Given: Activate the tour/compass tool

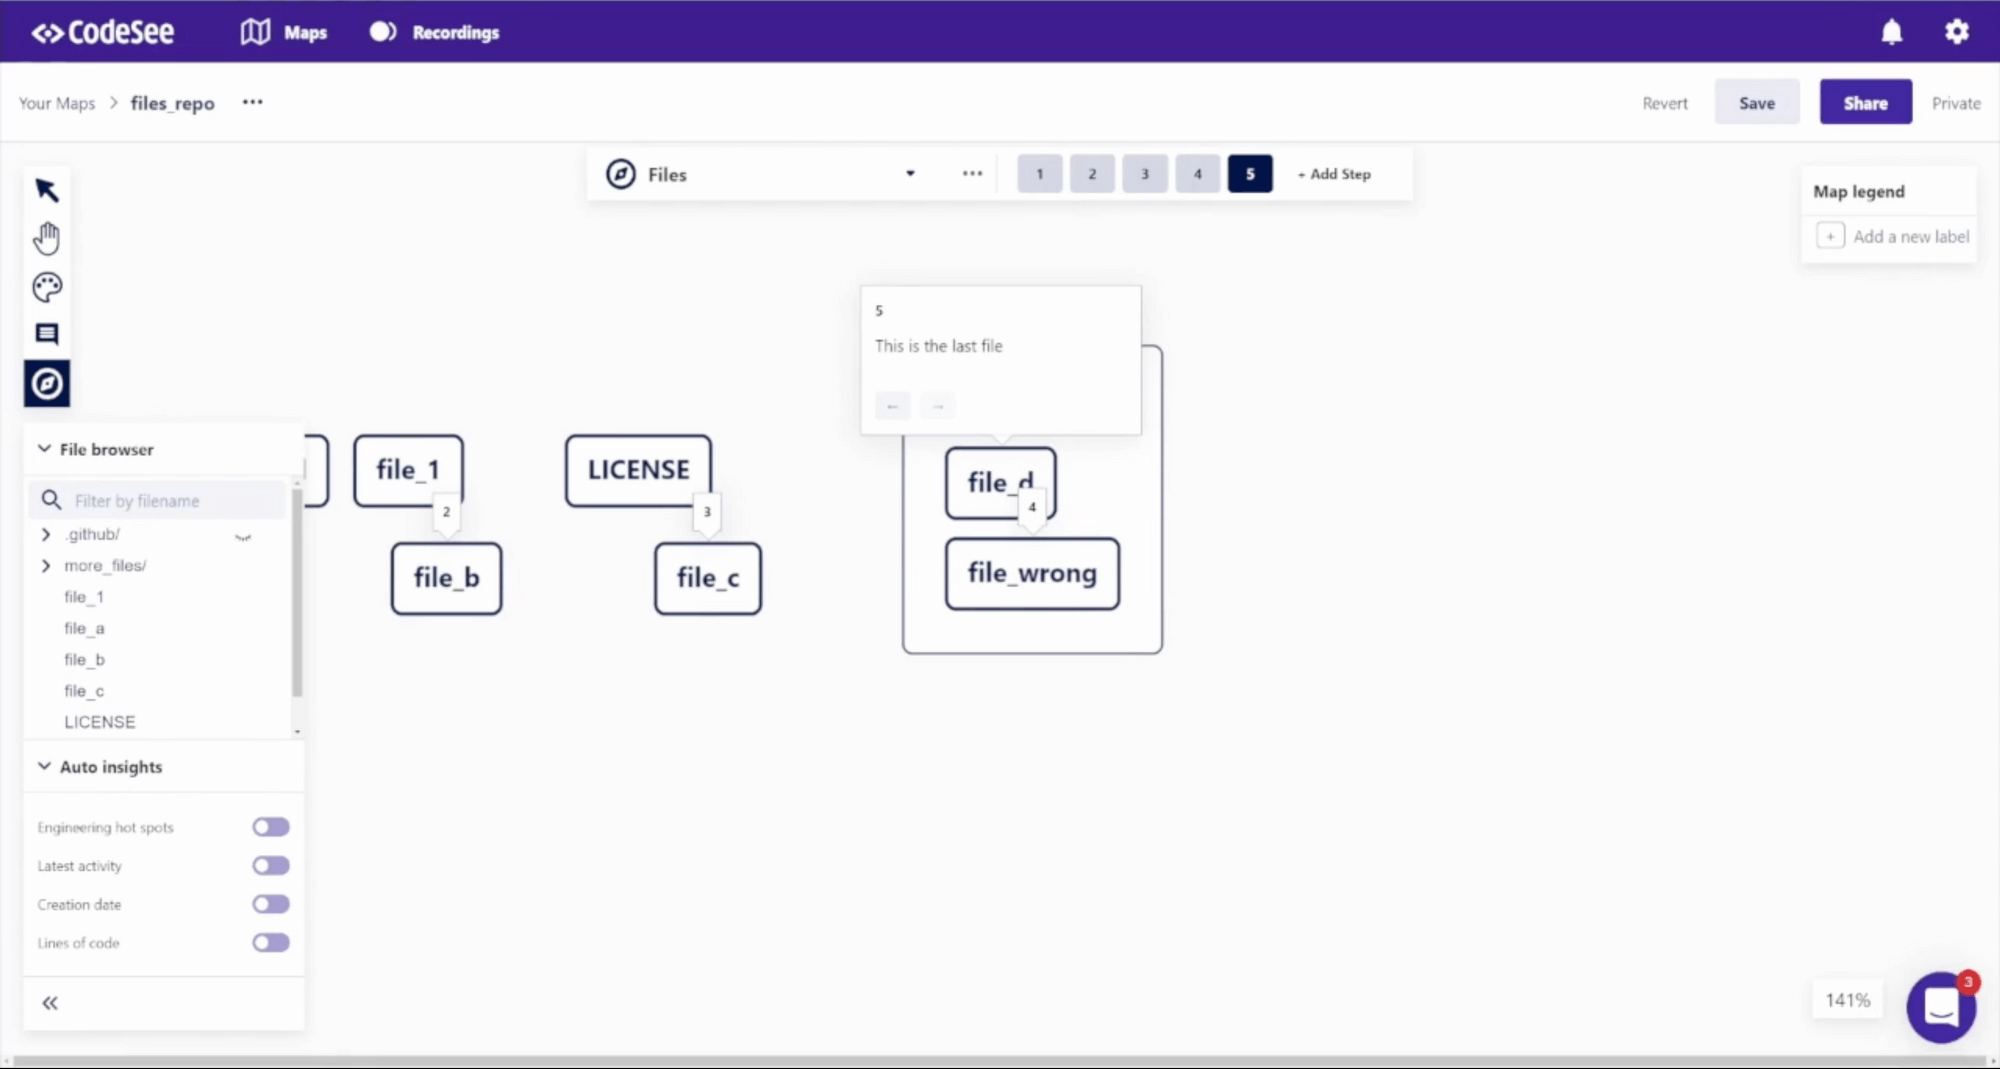Looking at the screenshot, I should click(46, 383).
